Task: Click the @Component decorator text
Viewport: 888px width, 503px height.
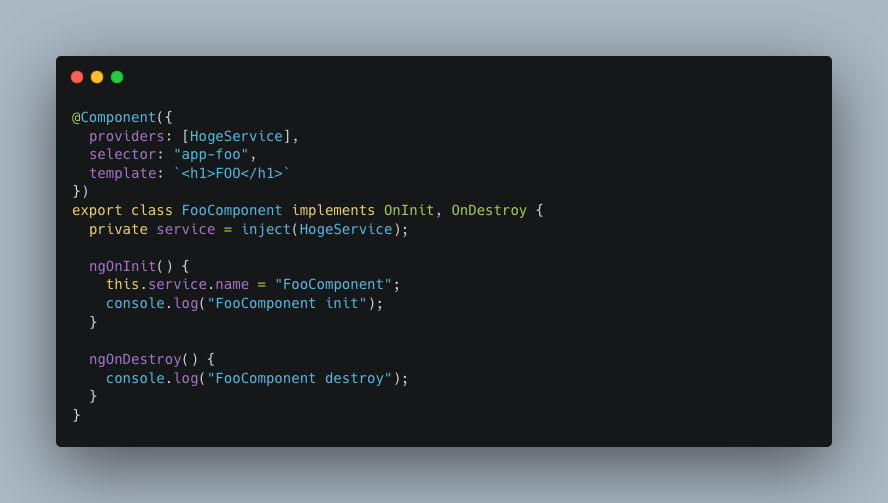Action: click(x=114, y=117)
